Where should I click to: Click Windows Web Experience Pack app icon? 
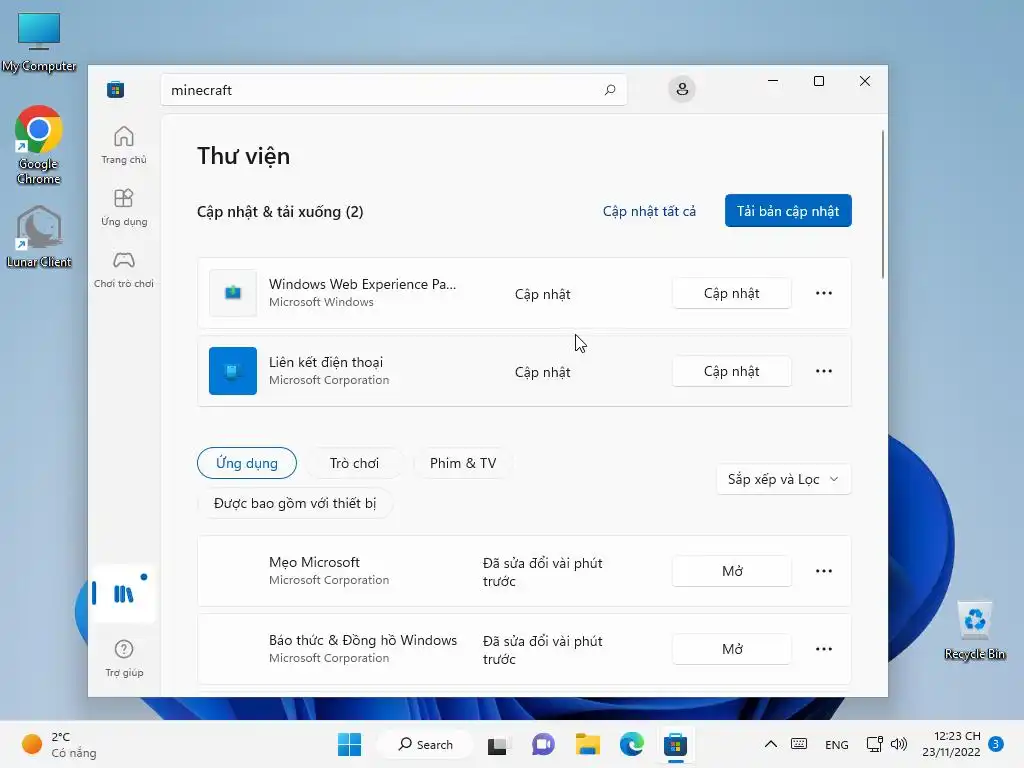(x=233, y=293)
